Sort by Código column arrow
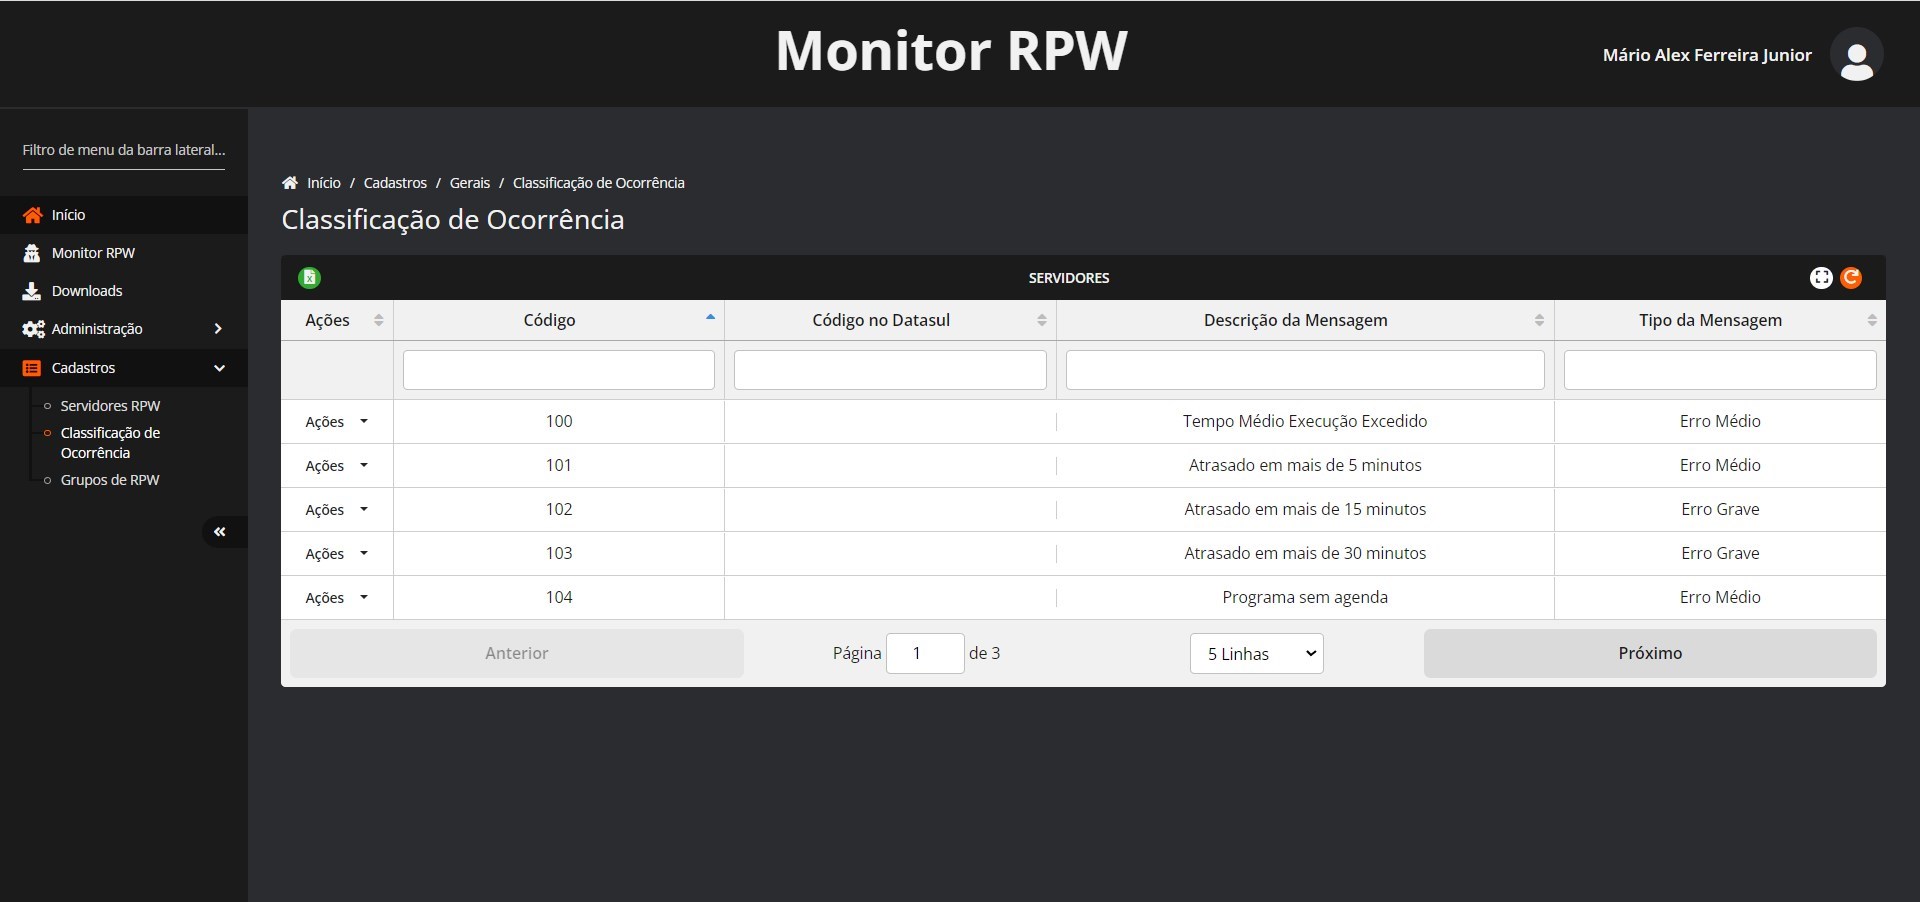1920x902 pixels. (710, 319)
